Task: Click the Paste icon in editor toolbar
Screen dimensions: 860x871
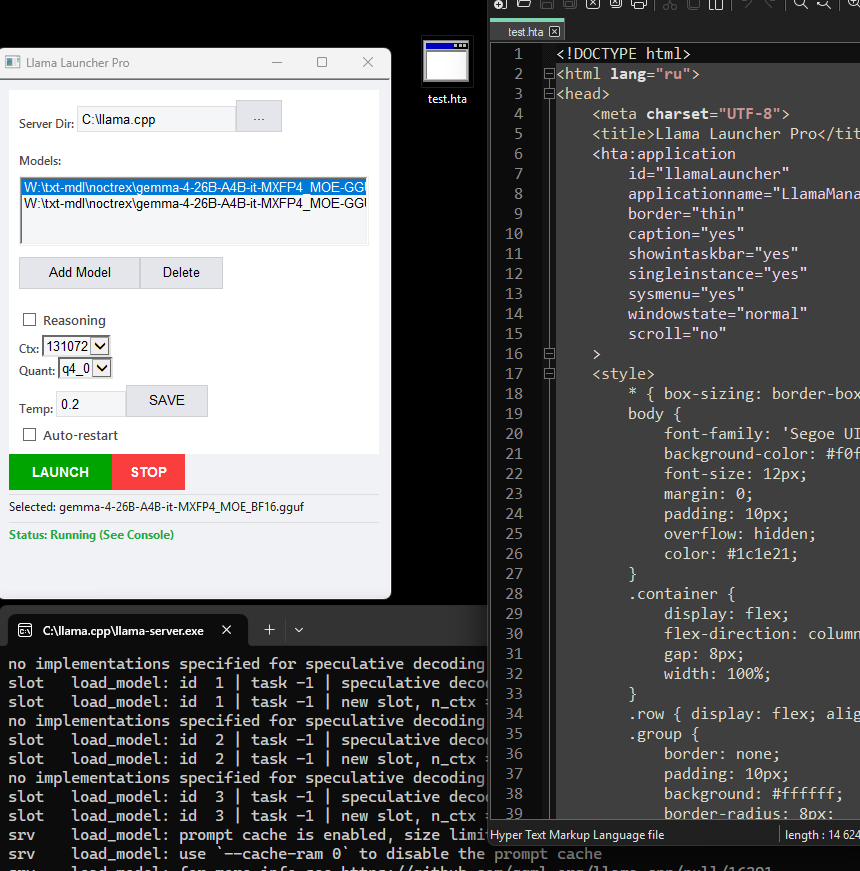Action: click(x=716, y=4)
